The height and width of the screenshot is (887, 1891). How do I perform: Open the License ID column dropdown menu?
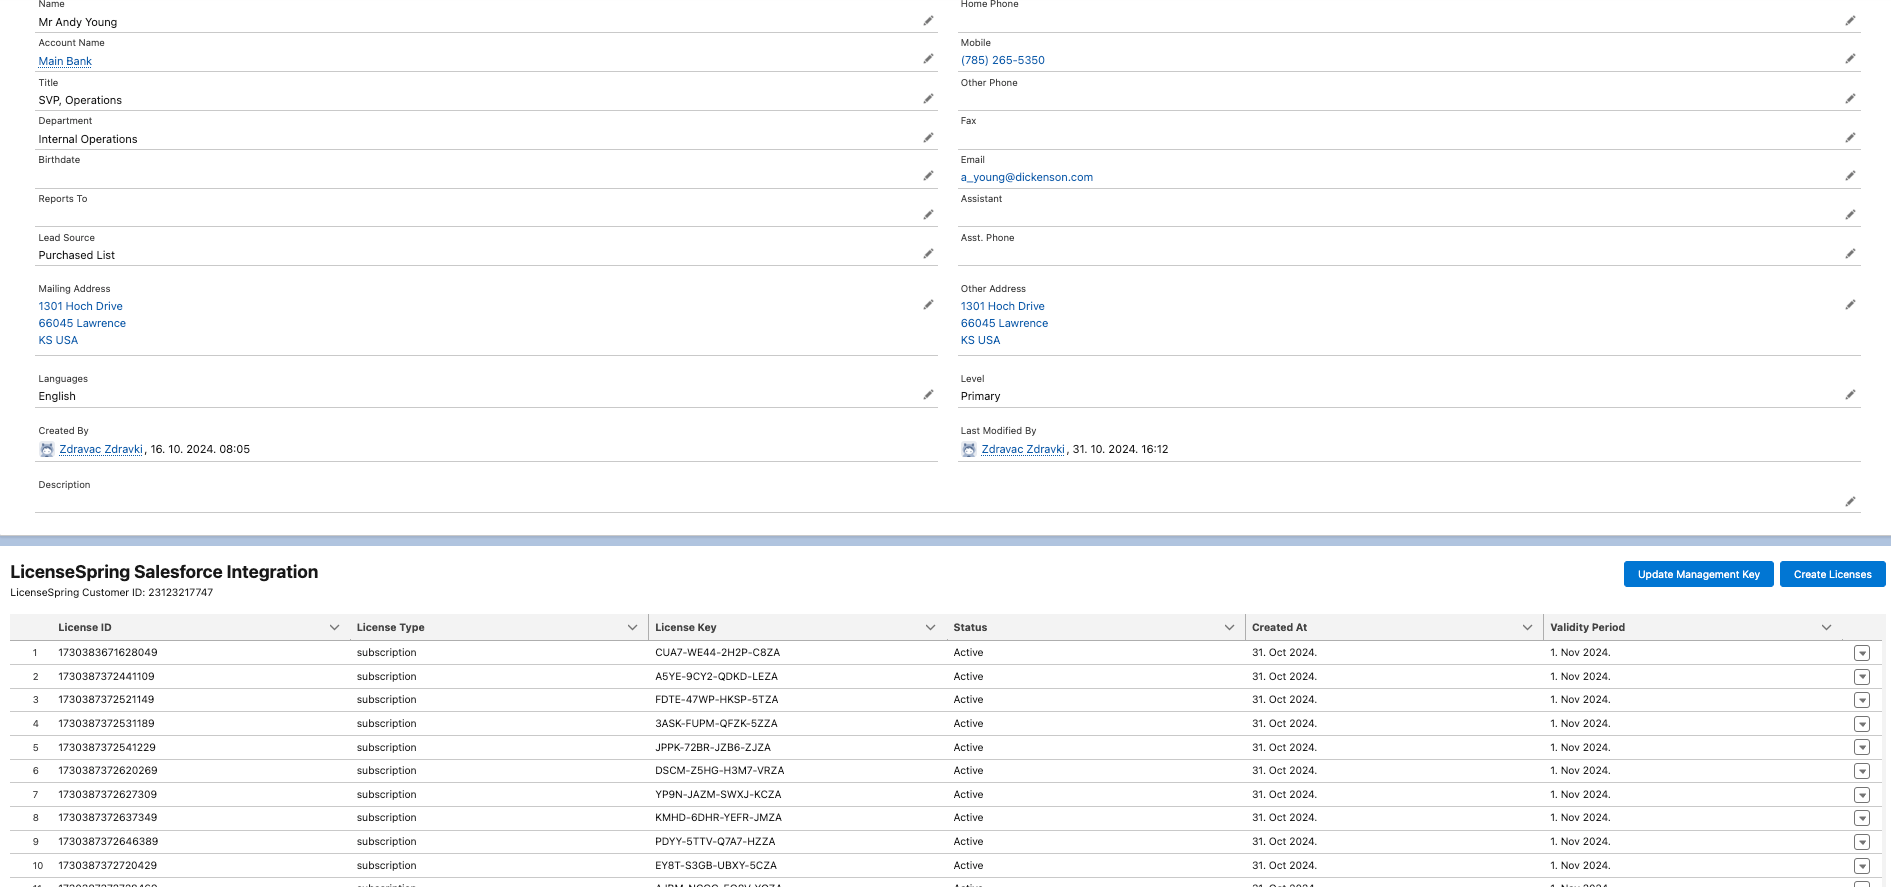[x=334, y=628]
